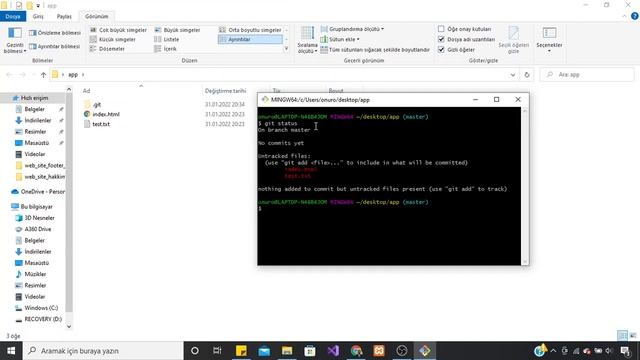Viewport: 640px width, 360px height.
Task: Sort files by Değiştirme tarihi column
Action: coord(225,91)
